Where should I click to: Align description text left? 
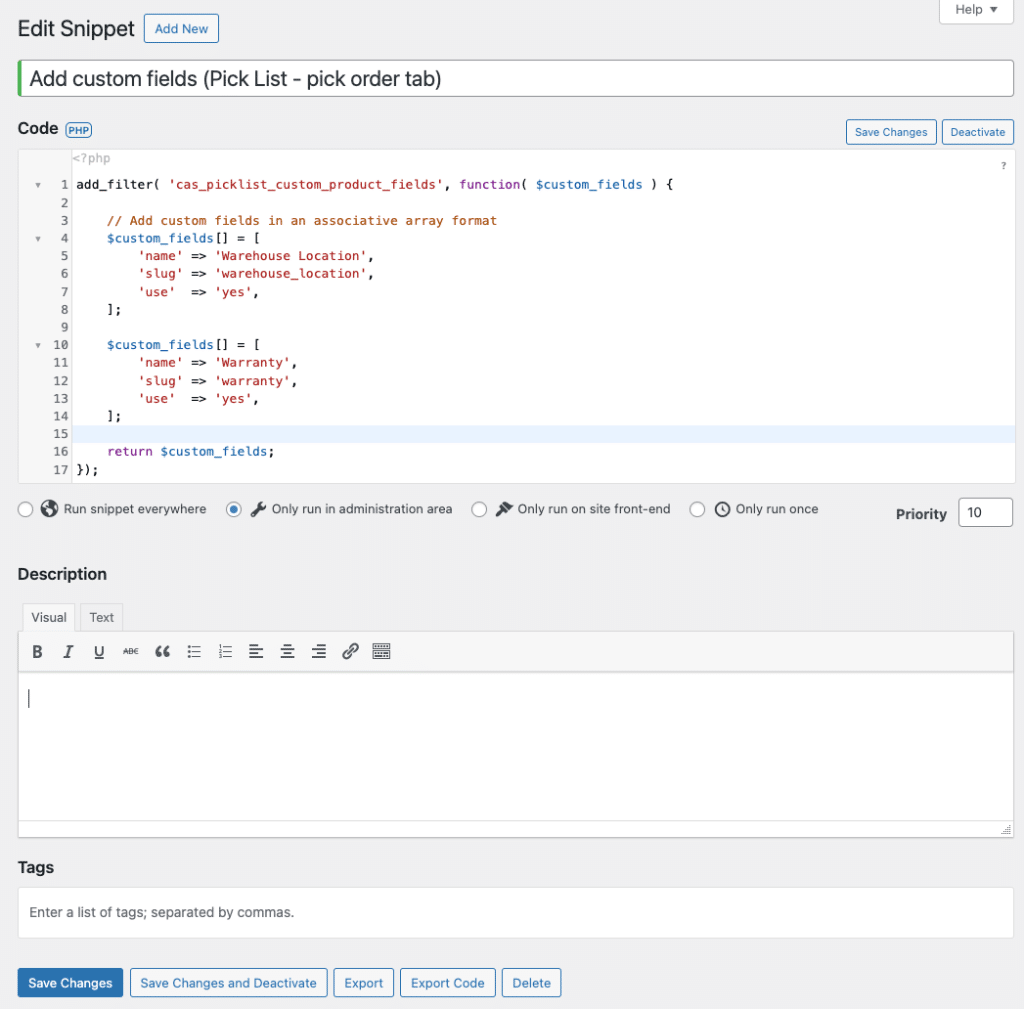(256, 652)
